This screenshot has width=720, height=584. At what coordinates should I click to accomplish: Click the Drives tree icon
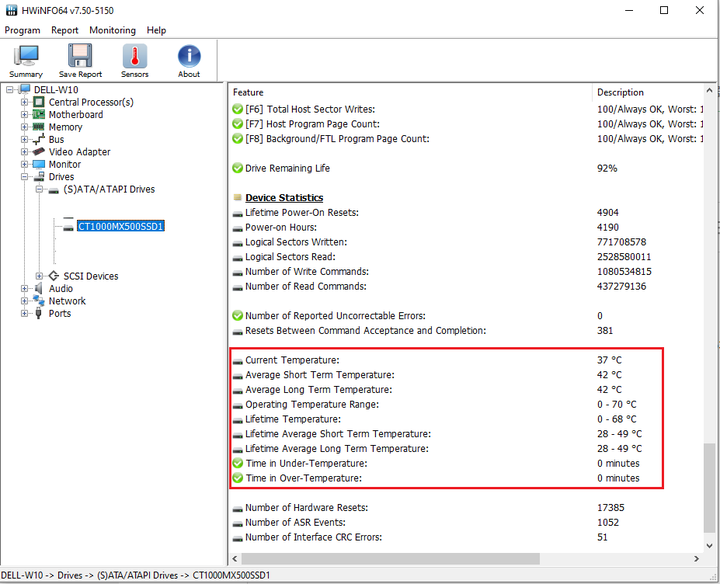click(x=39, y=176)
